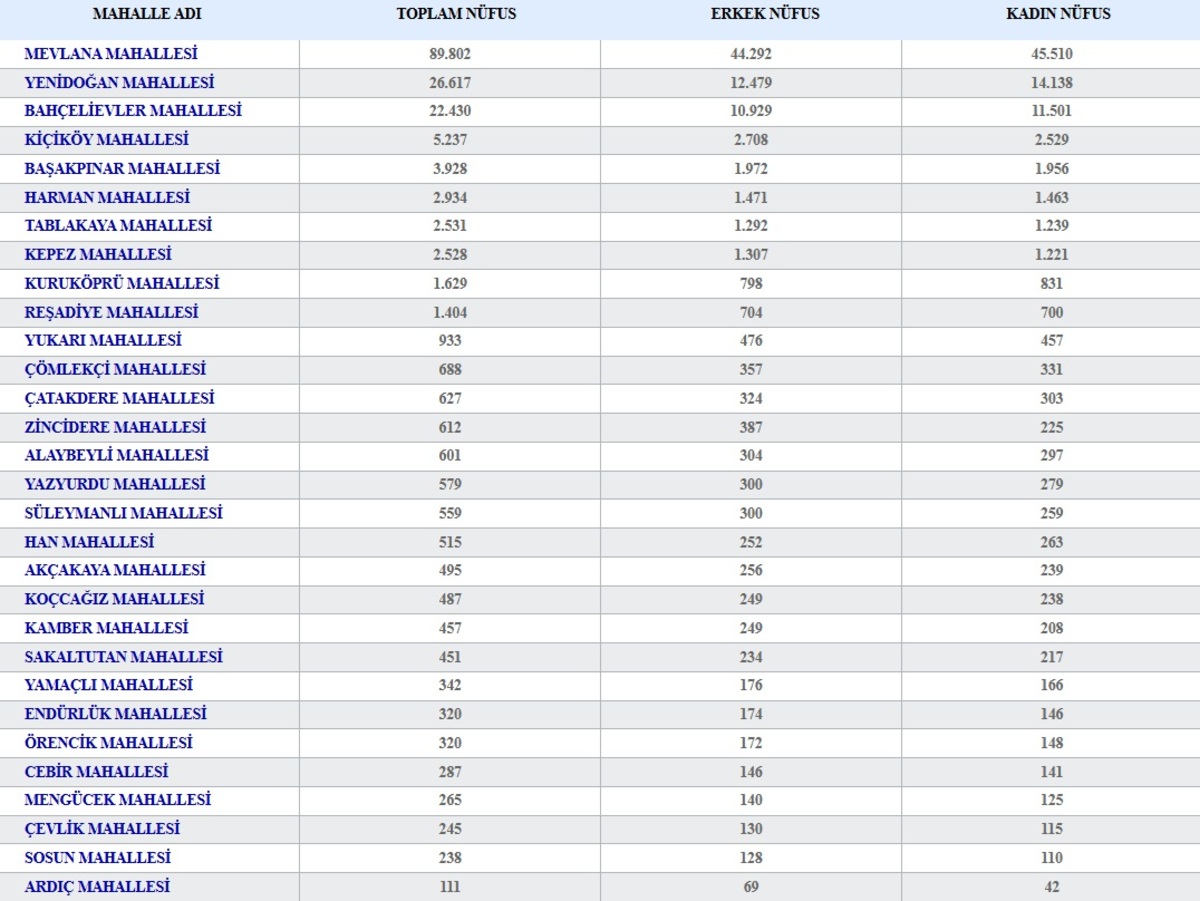The height and width of the screenshot is (901, 1200).
Task: Select the ÇÖMLEKÇİ MAHALLESİ link
Action: click(x=115, y=370)
